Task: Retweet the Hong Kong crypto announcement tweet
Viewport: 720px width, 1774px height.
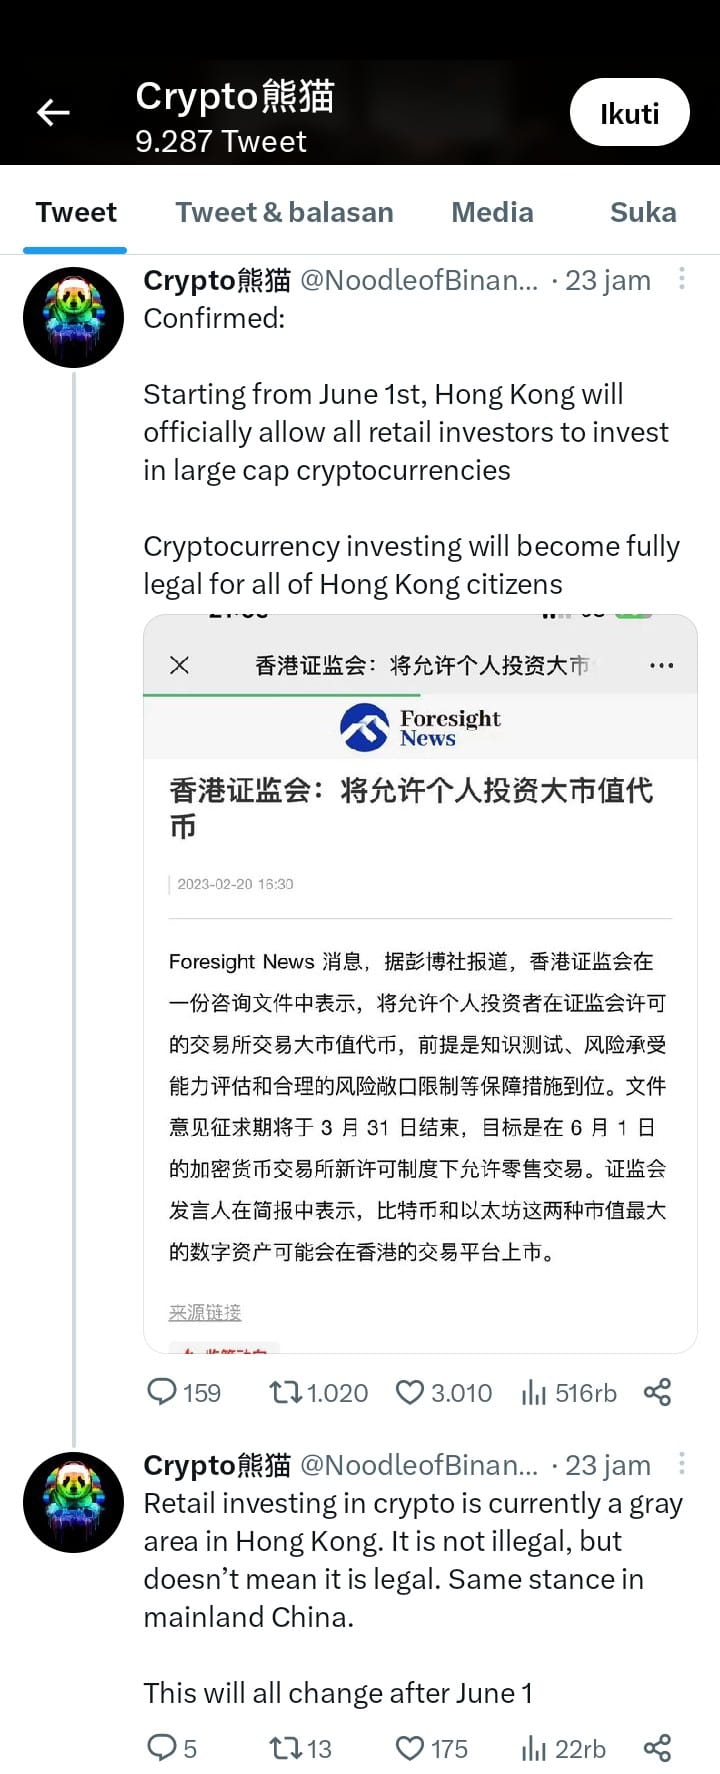Action: click(x=287, y=1391)
